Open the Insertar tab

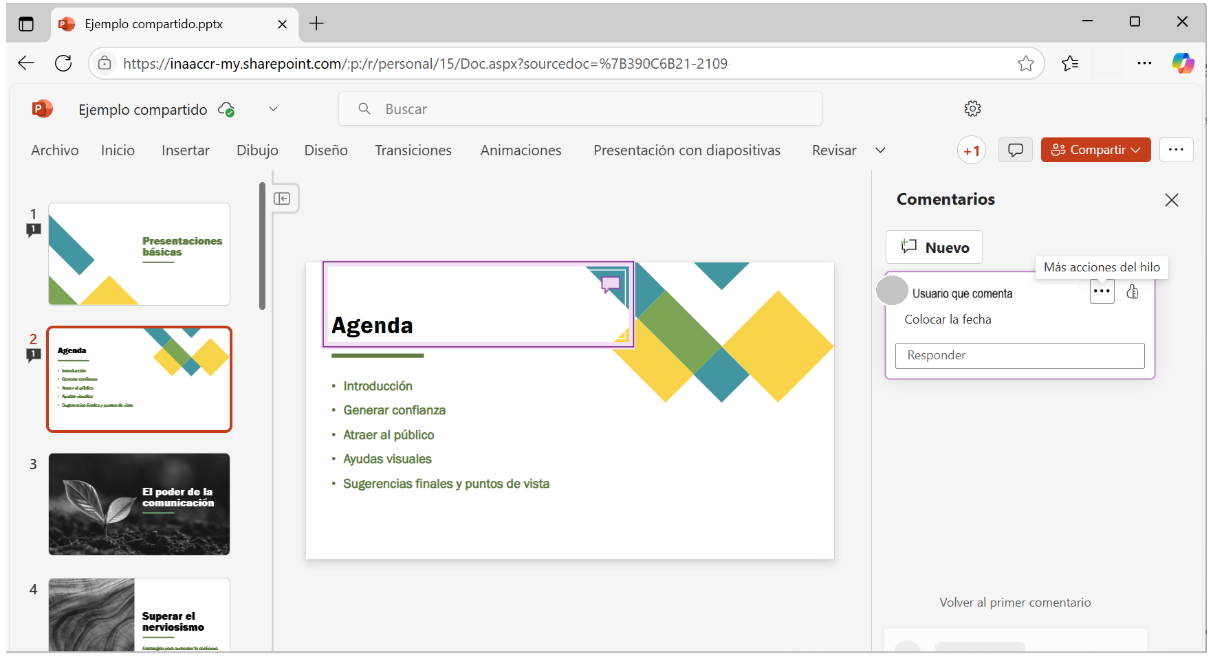[185, 150]
